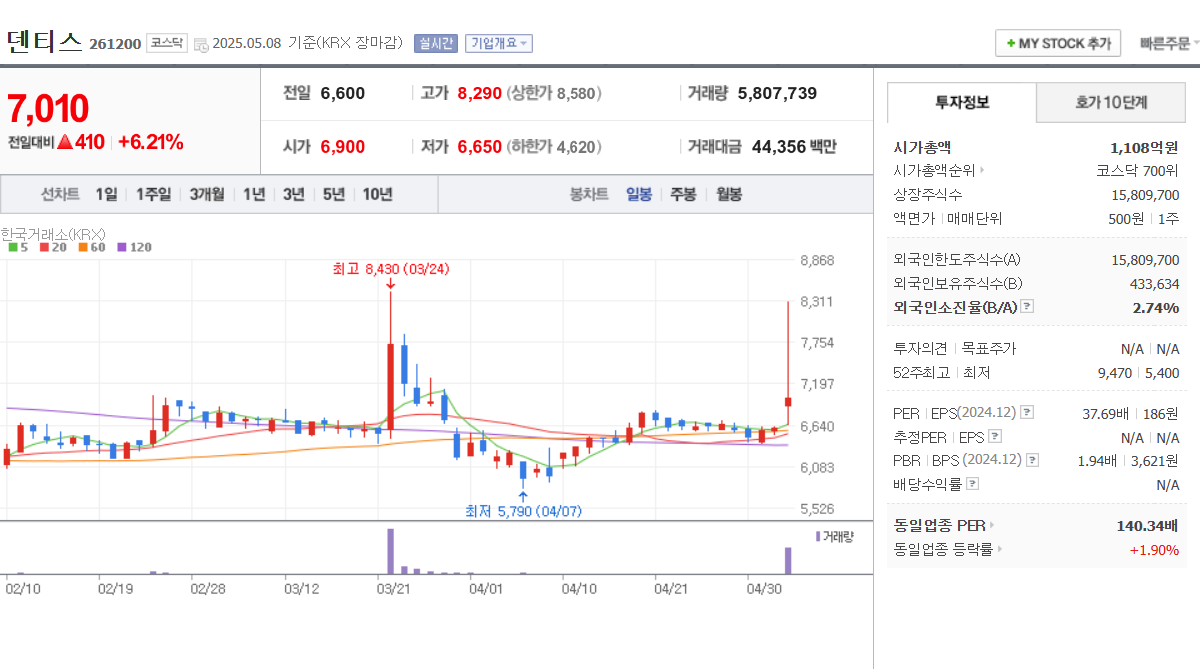Click the 시가총액 value 1,108억원
This screenshot has width=1202, height=669.
tap(1144, 147)
